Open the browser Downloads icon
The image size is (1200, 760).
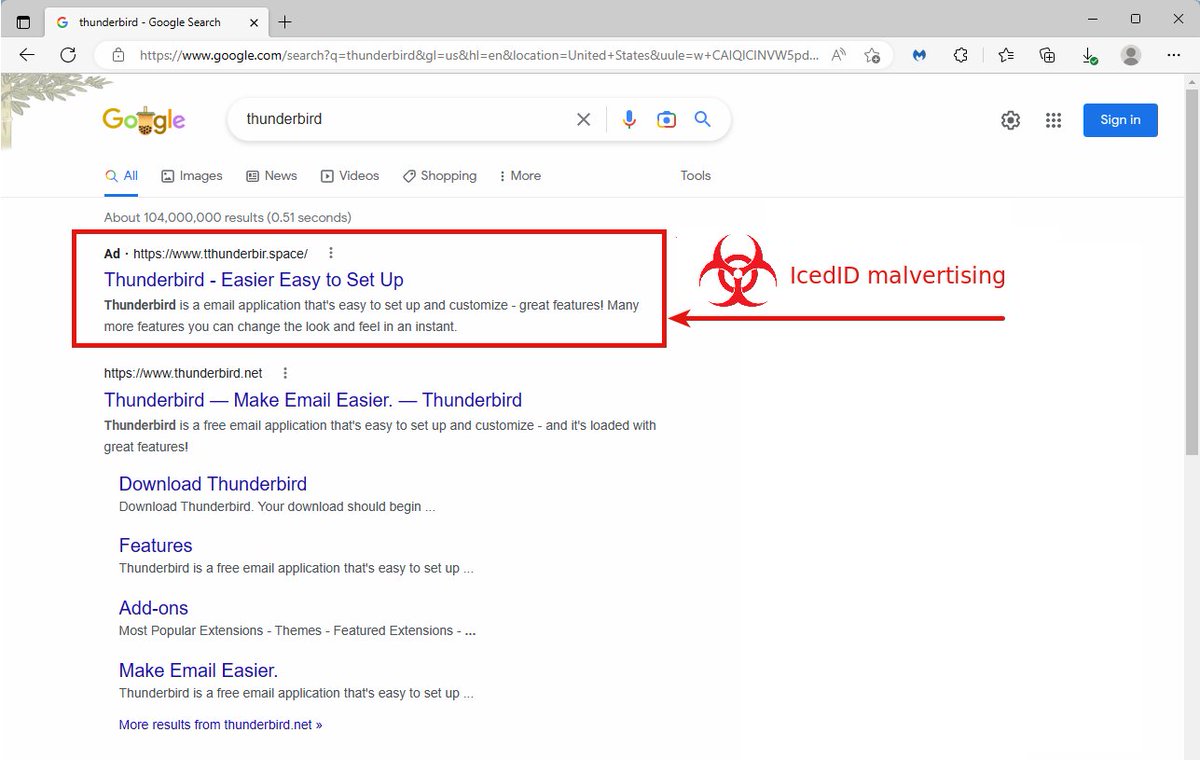(x=1090, y=56)
